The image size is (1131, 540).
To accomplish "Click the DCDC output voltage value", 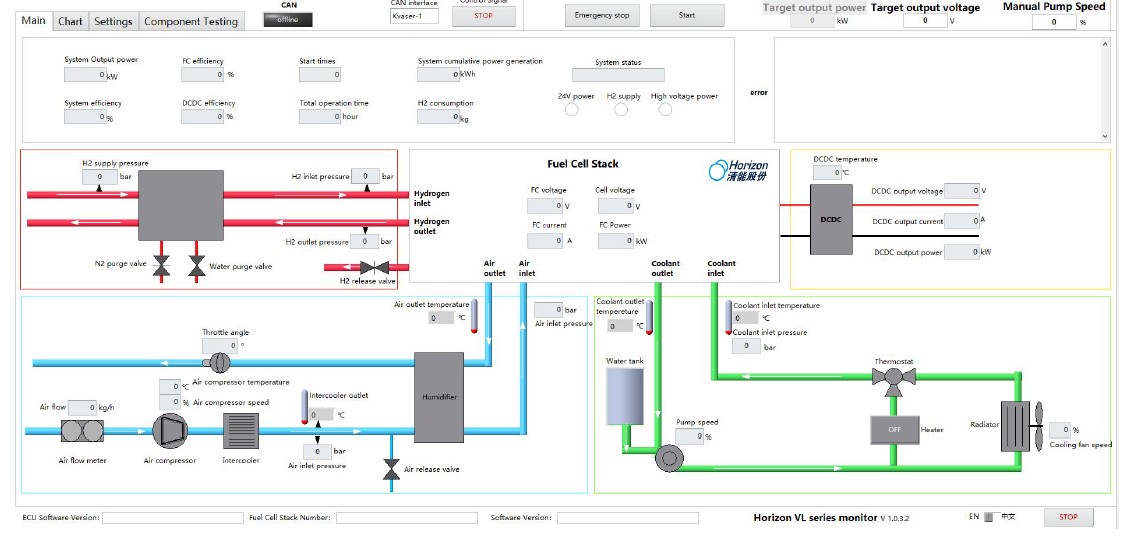I will [x=961, y=191].
